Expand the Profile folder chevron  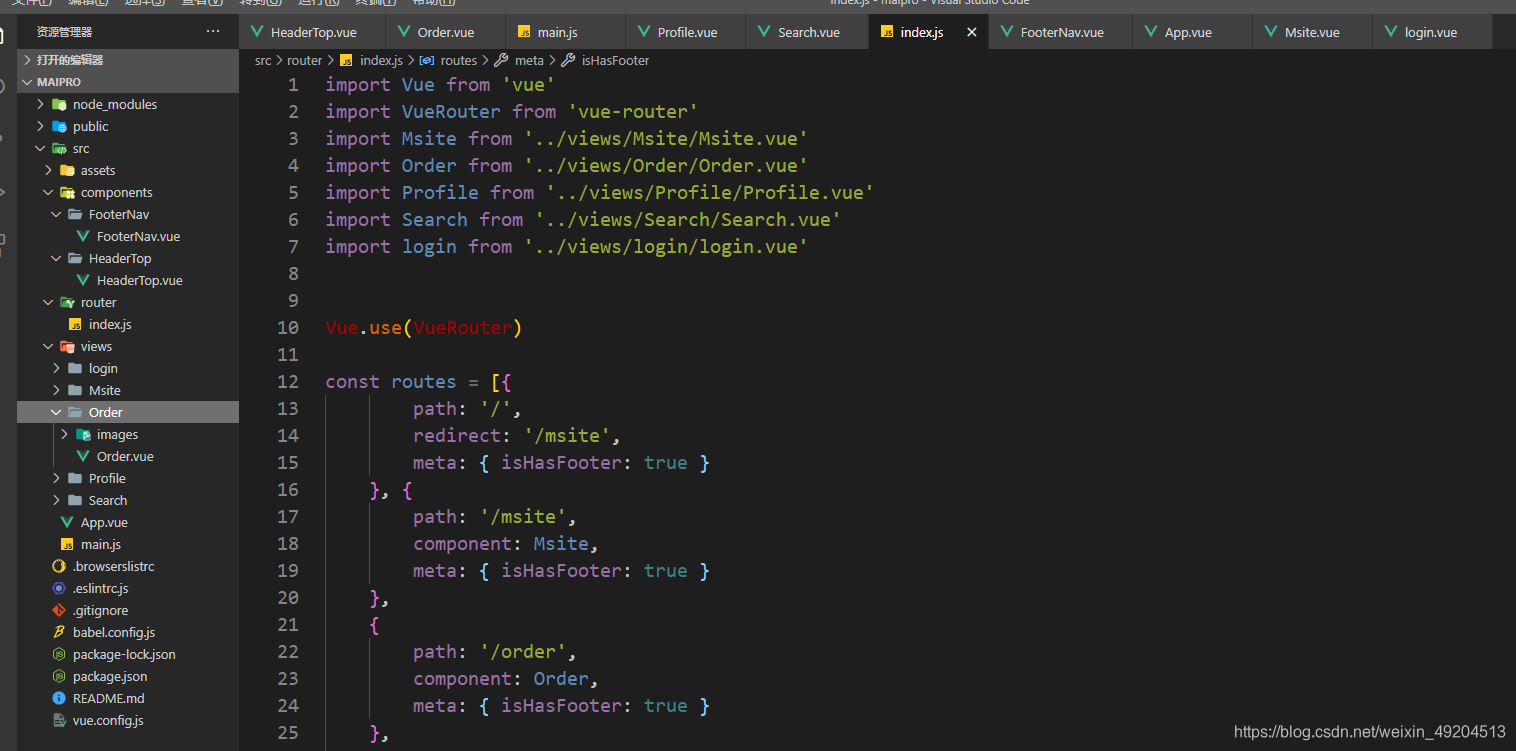pos(57,478)
